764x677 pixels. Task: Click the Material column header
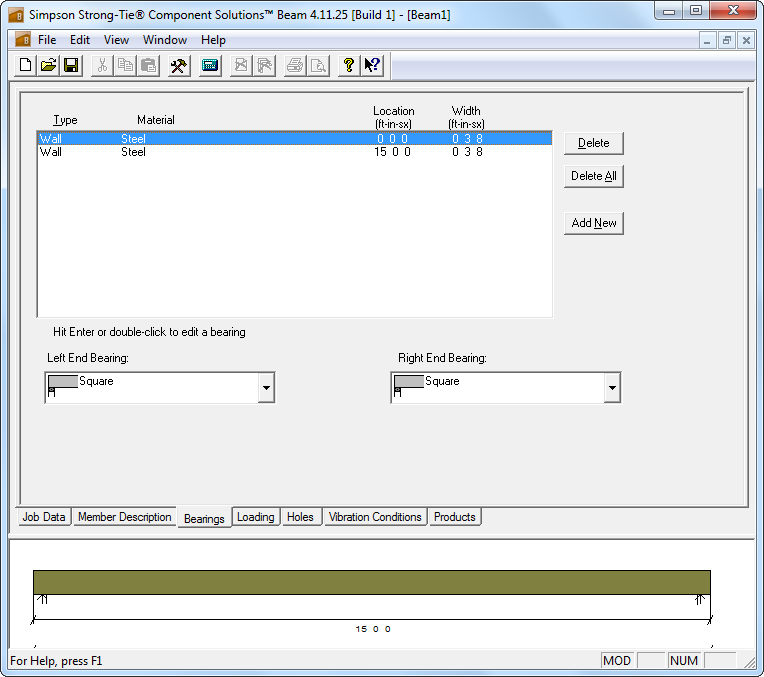click(x=155, y=120)
